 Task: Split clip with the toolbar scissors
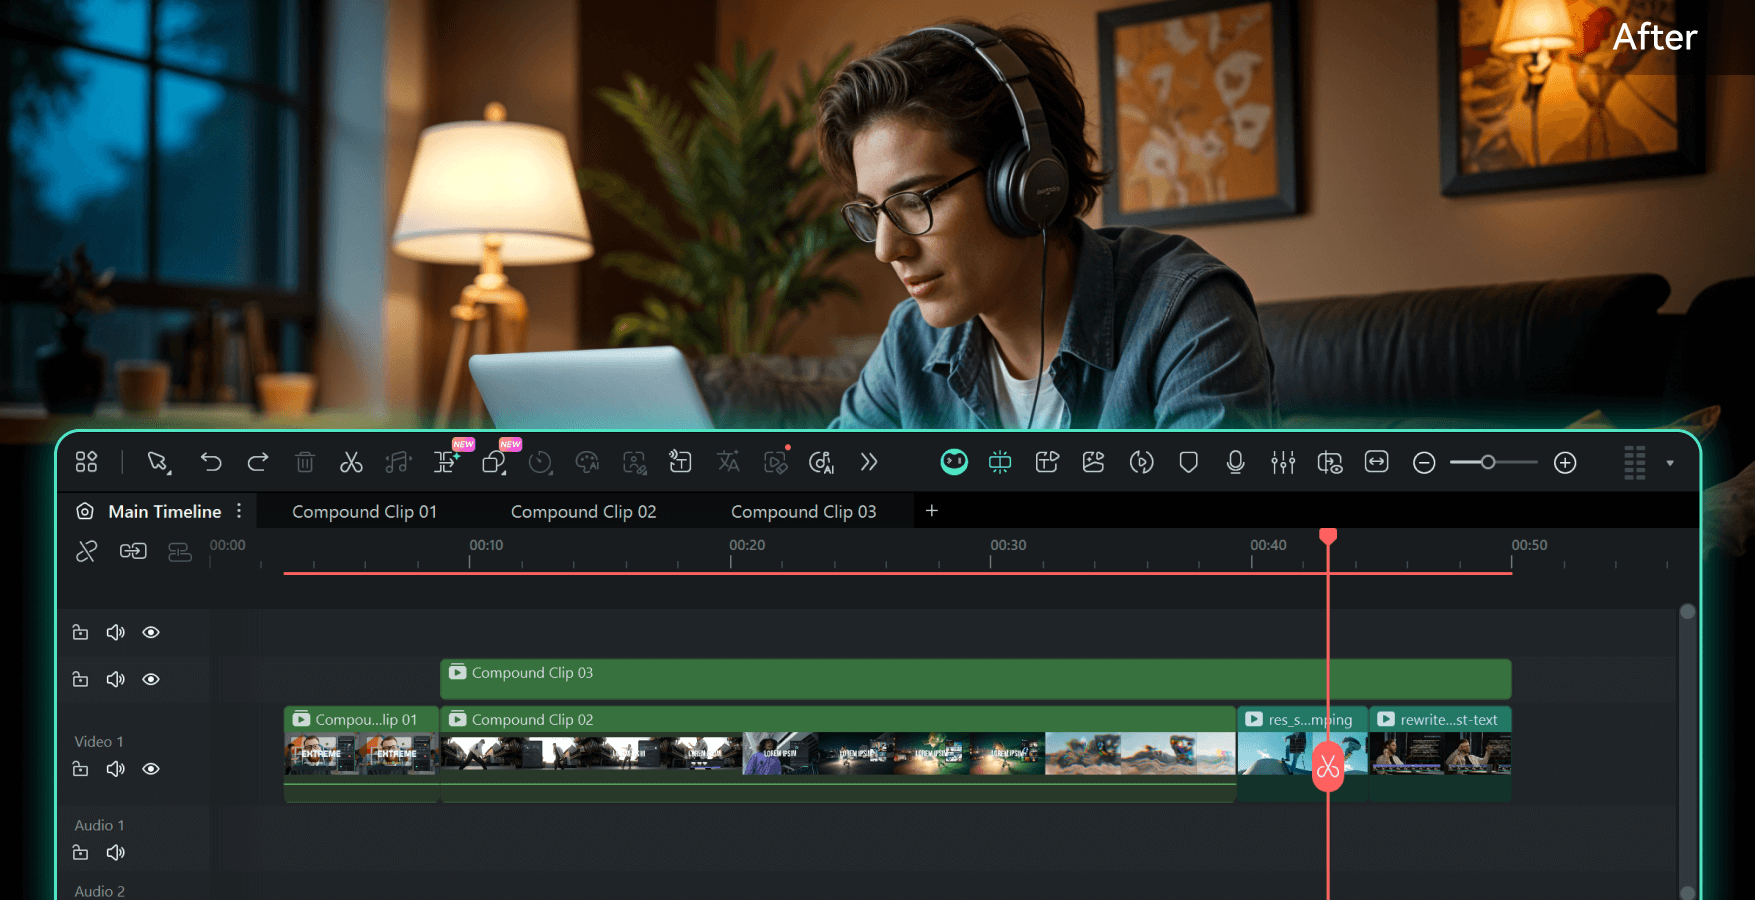351,462
